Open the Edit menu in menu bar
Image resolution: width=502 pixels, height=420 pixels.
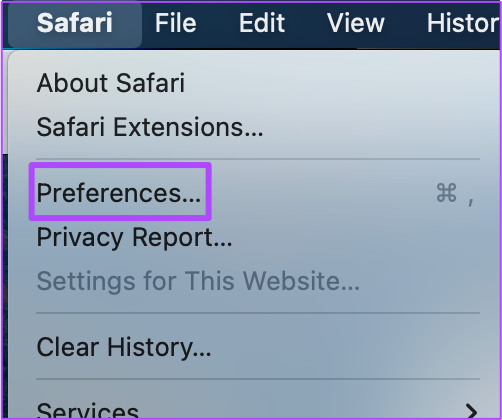pos(262,23)
